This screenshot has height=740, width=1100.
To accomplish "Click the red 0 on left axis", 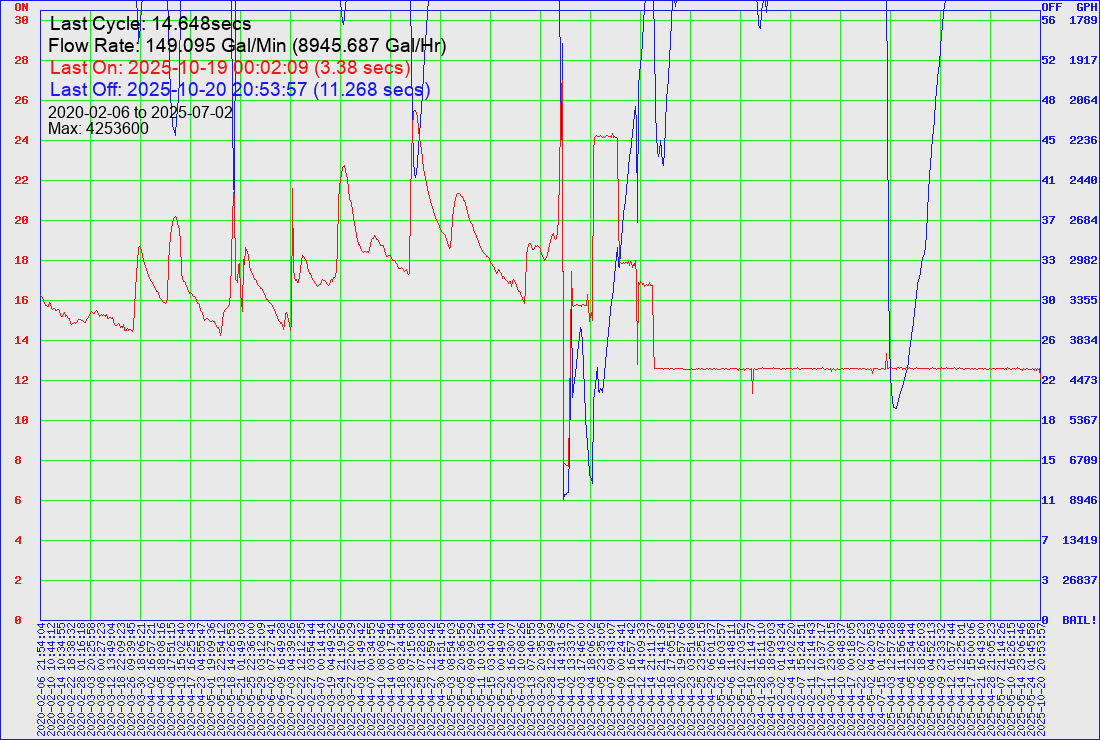I will click(x=17, y=620).
